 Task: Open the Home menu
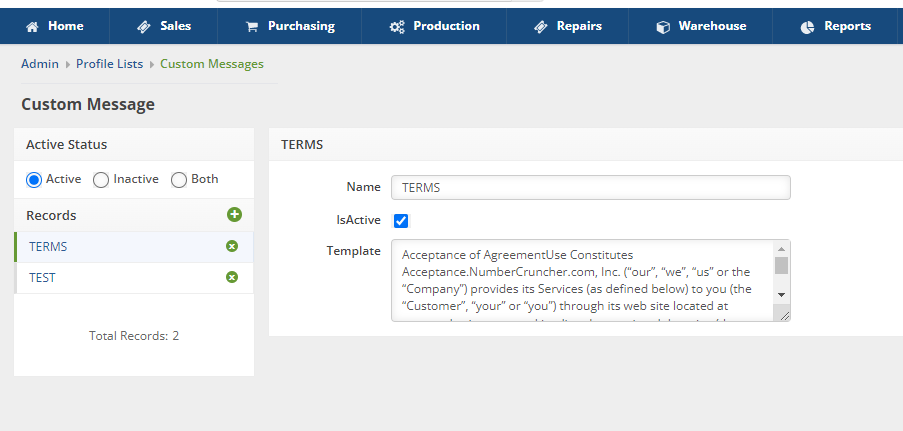(55, 26)
